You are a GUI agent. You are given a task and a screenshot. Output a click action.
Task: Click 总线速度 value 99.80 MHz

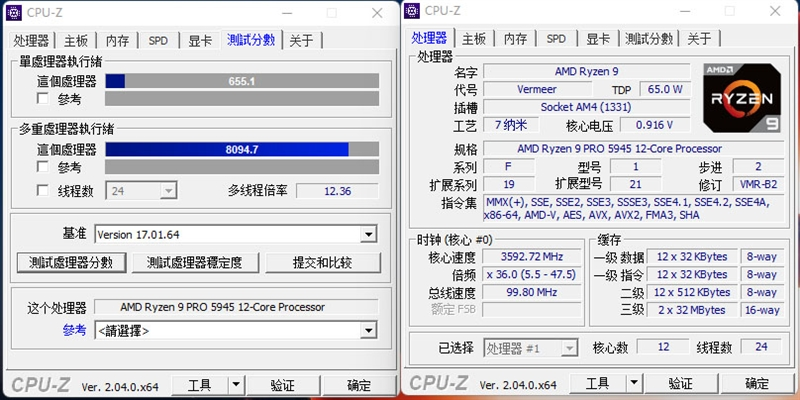[532, 292]
